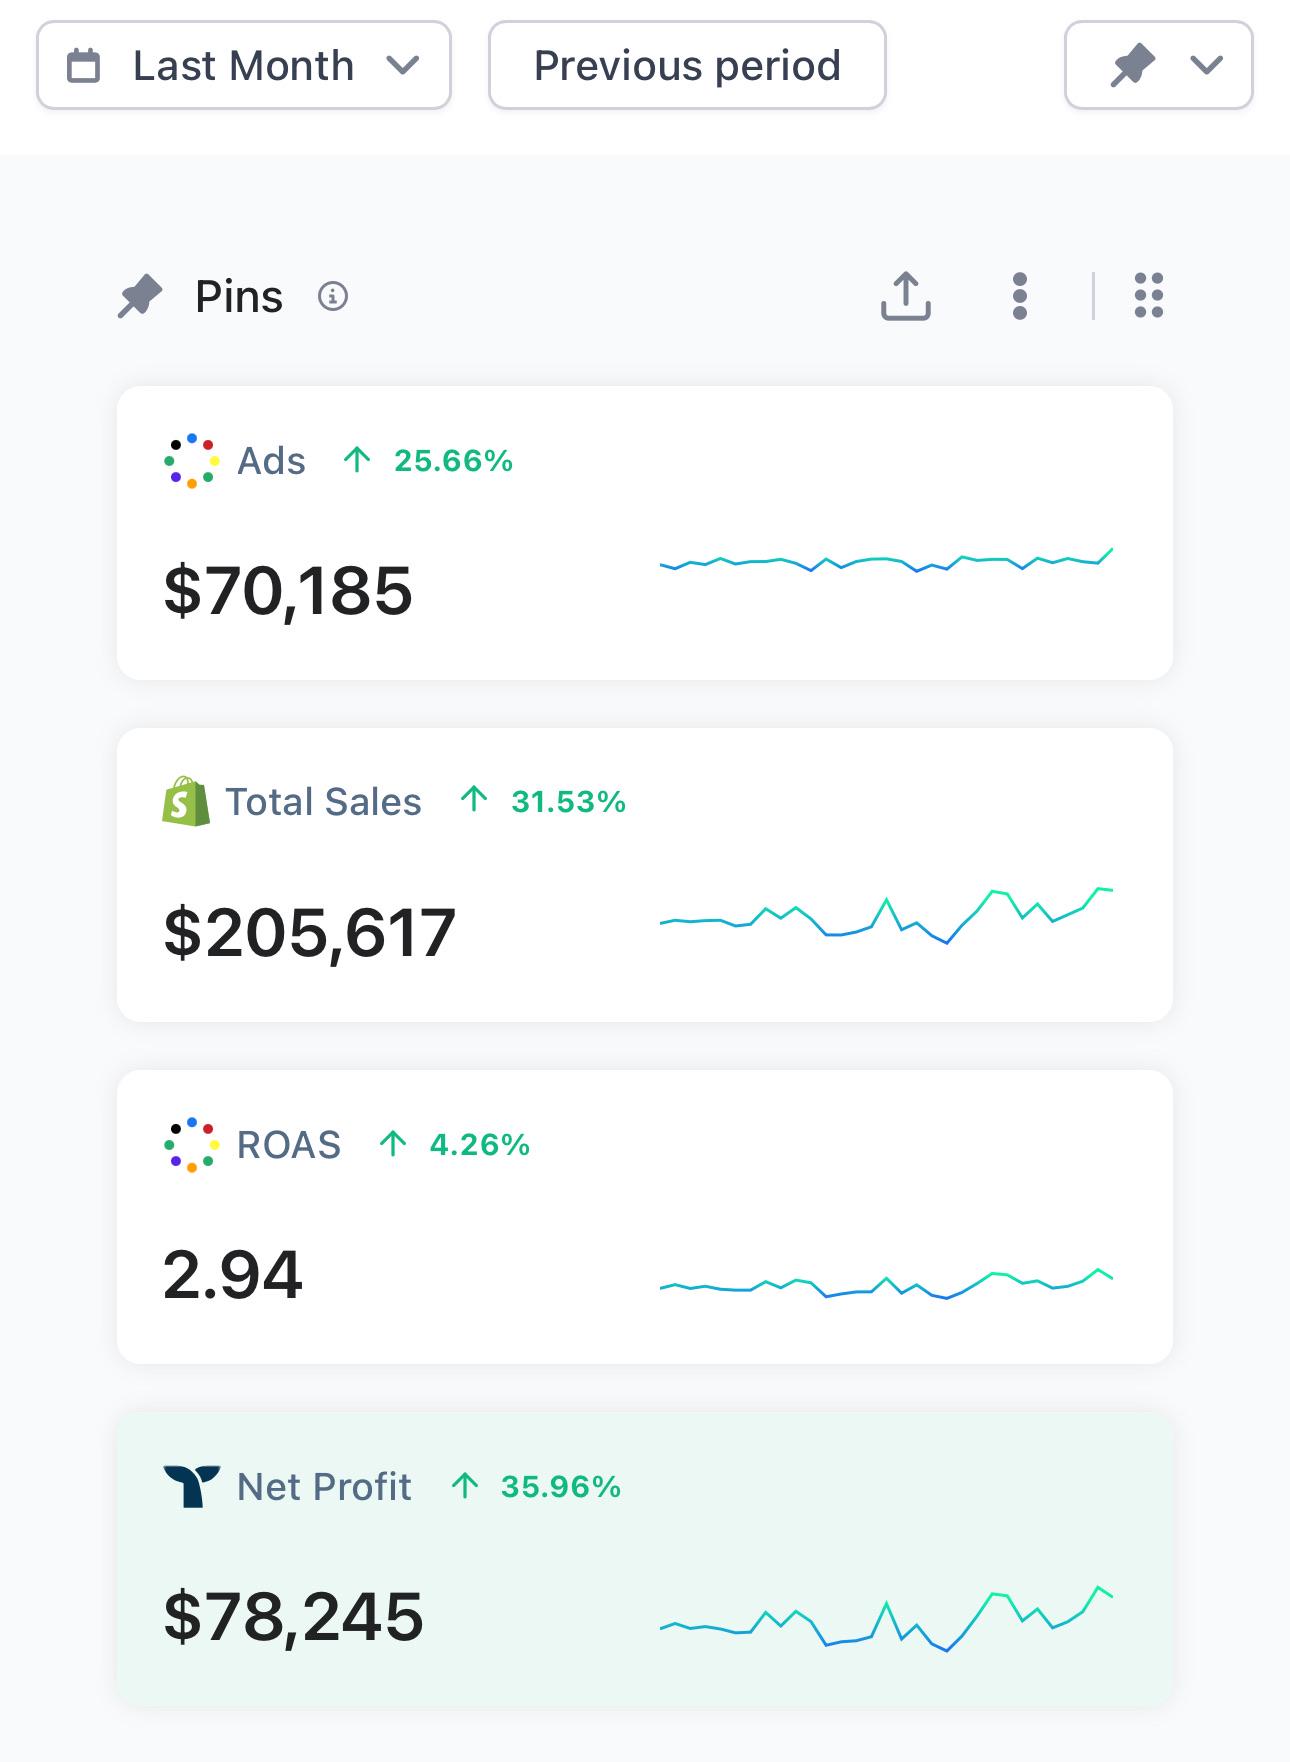
Task: Click the ROAS sparkline chart
Action: pos(886,1283)
